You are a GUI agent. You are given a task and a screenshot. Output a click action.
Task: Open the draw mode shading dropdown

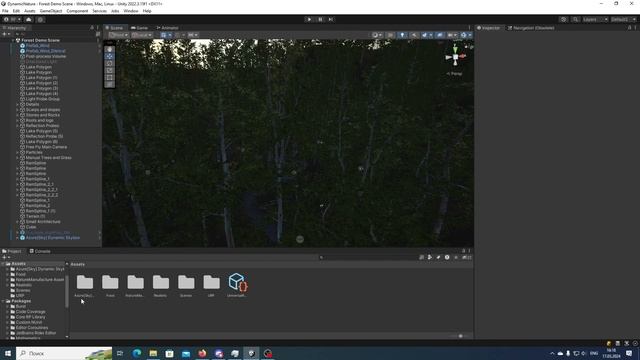[377, 35]
